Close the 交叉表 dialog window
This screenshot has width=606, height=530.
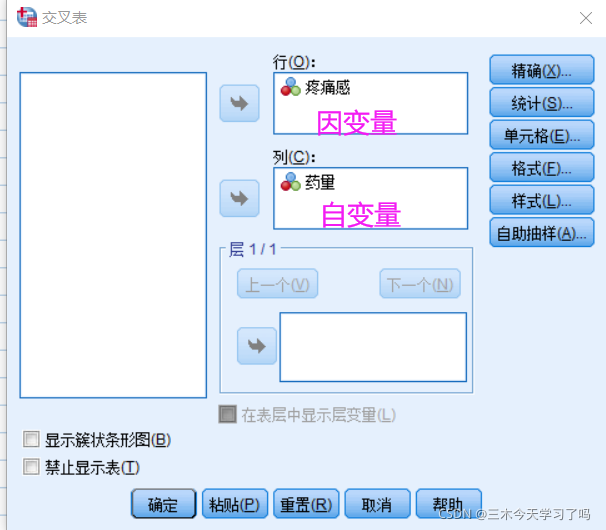pyautogui.click(x=586, y=18)
